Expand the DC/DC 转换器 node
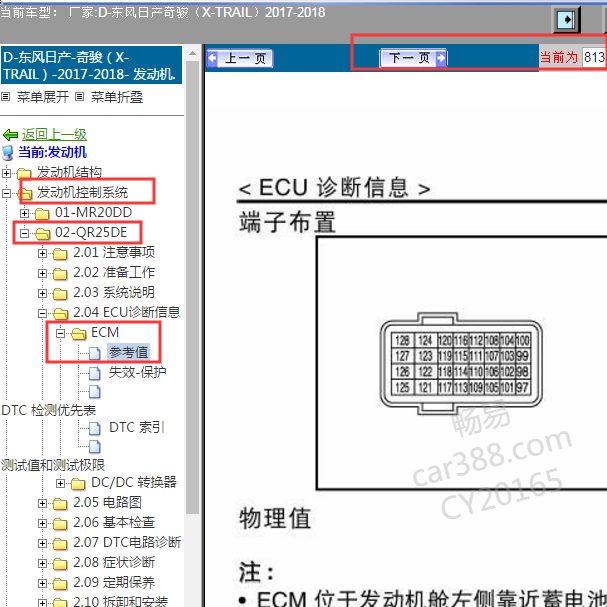The width and height of the screenshot is (607, 607). [x=60, y=483]
